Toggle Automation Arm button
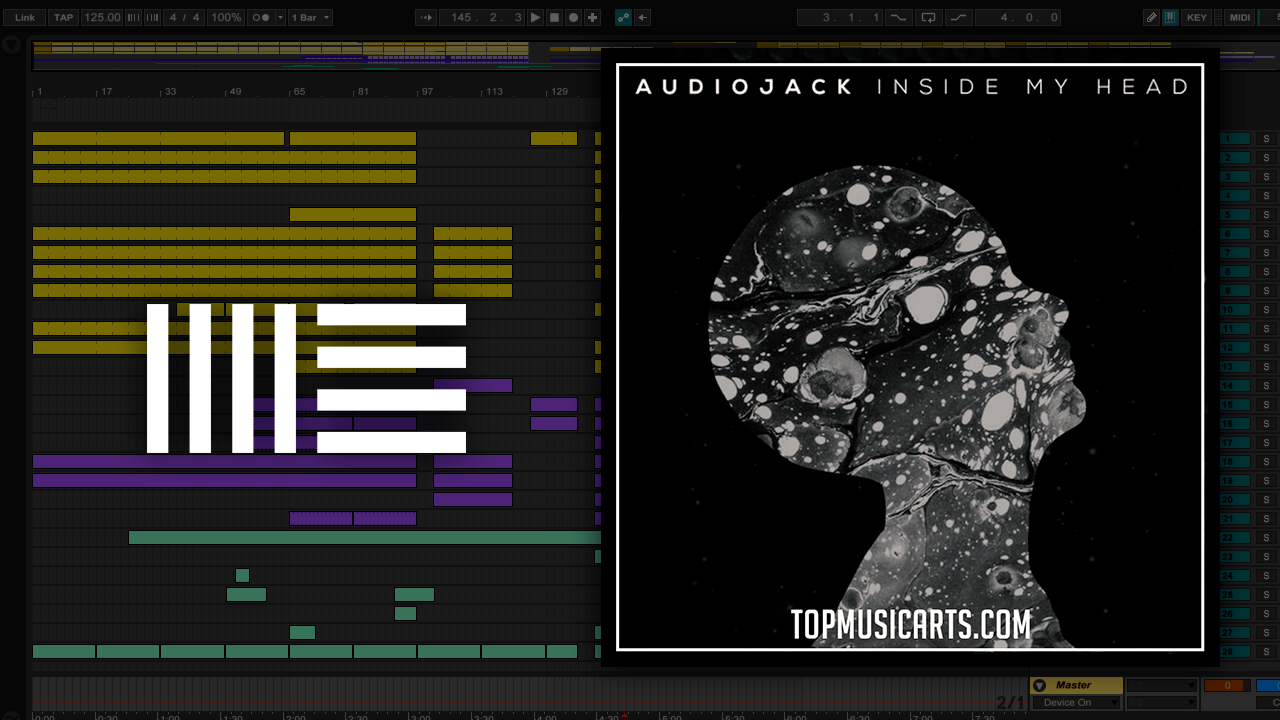This screenshot has width=1280, height=720. [623, 17]
